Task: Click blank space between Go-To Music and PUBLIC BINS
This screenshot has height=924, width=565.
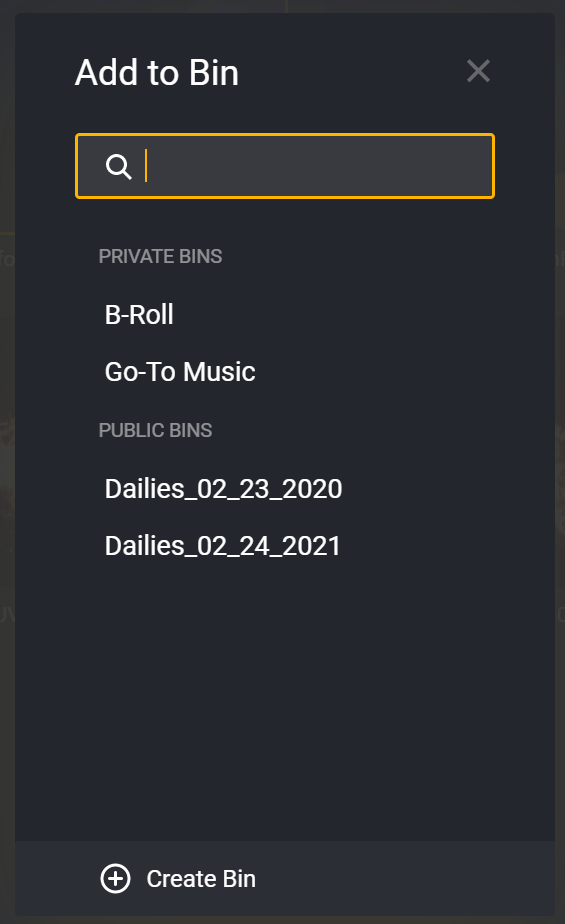Action: pos(285,402)
